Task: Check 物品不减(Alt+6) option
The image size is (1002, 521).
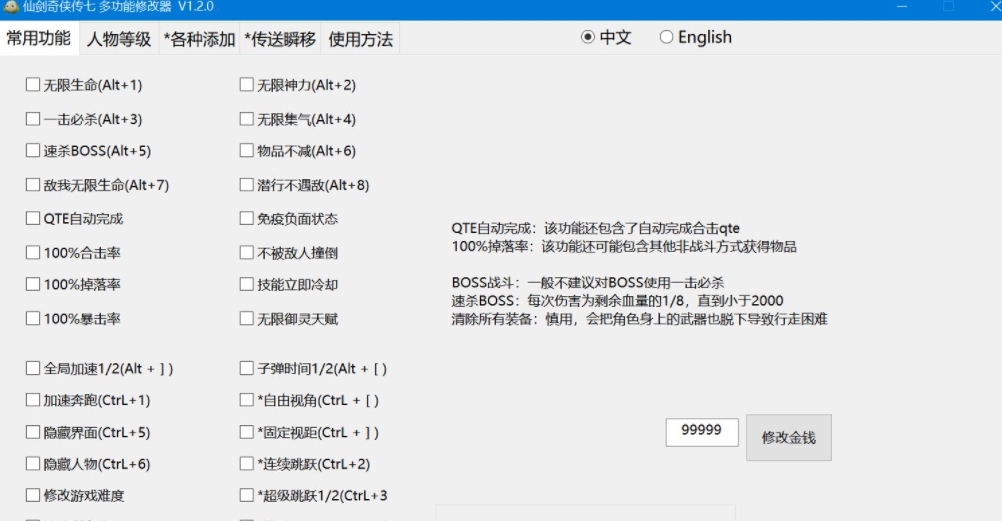Action: [x=246, y=151]
